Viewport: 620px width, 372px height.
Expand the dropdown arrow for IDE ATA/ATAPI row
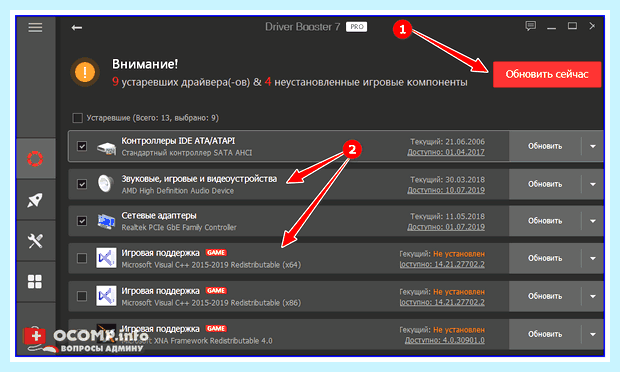tap(593, 146)
